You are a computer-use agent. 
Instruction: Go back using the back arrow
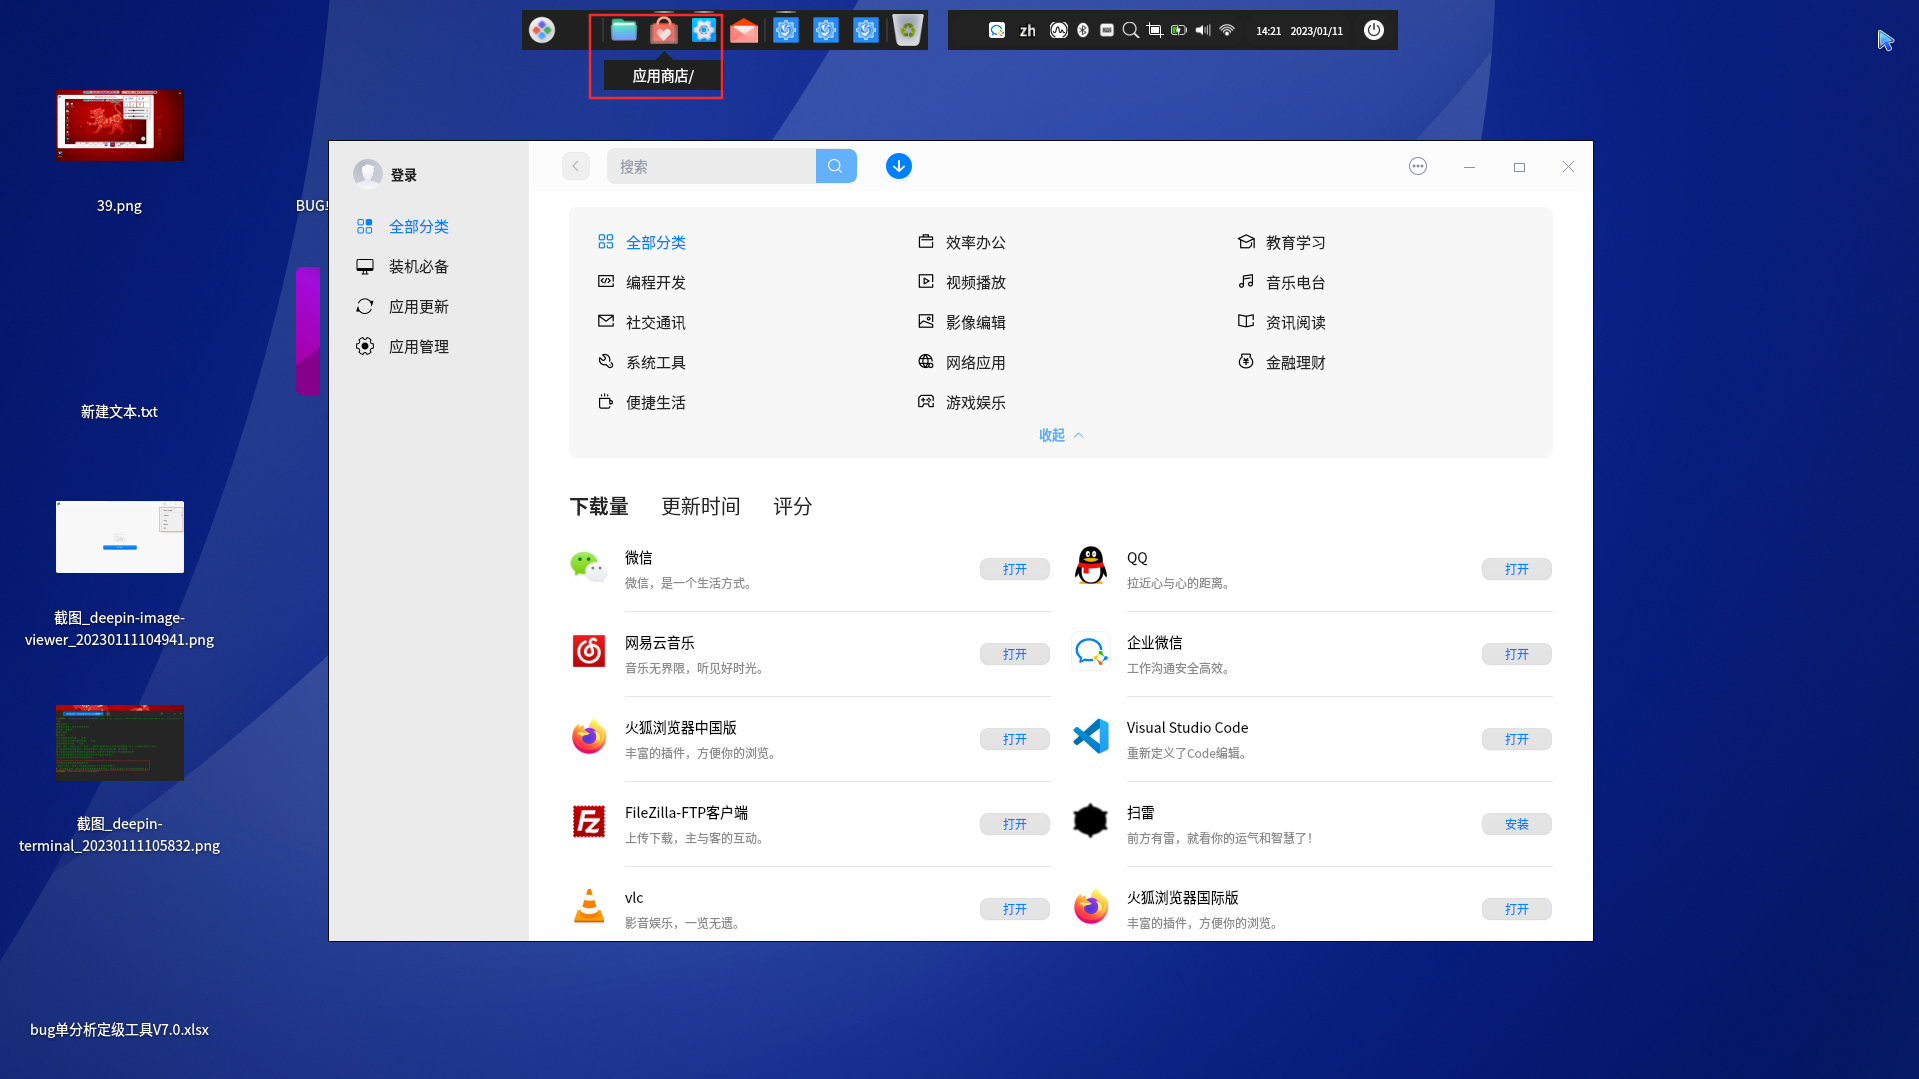point(576,166)
